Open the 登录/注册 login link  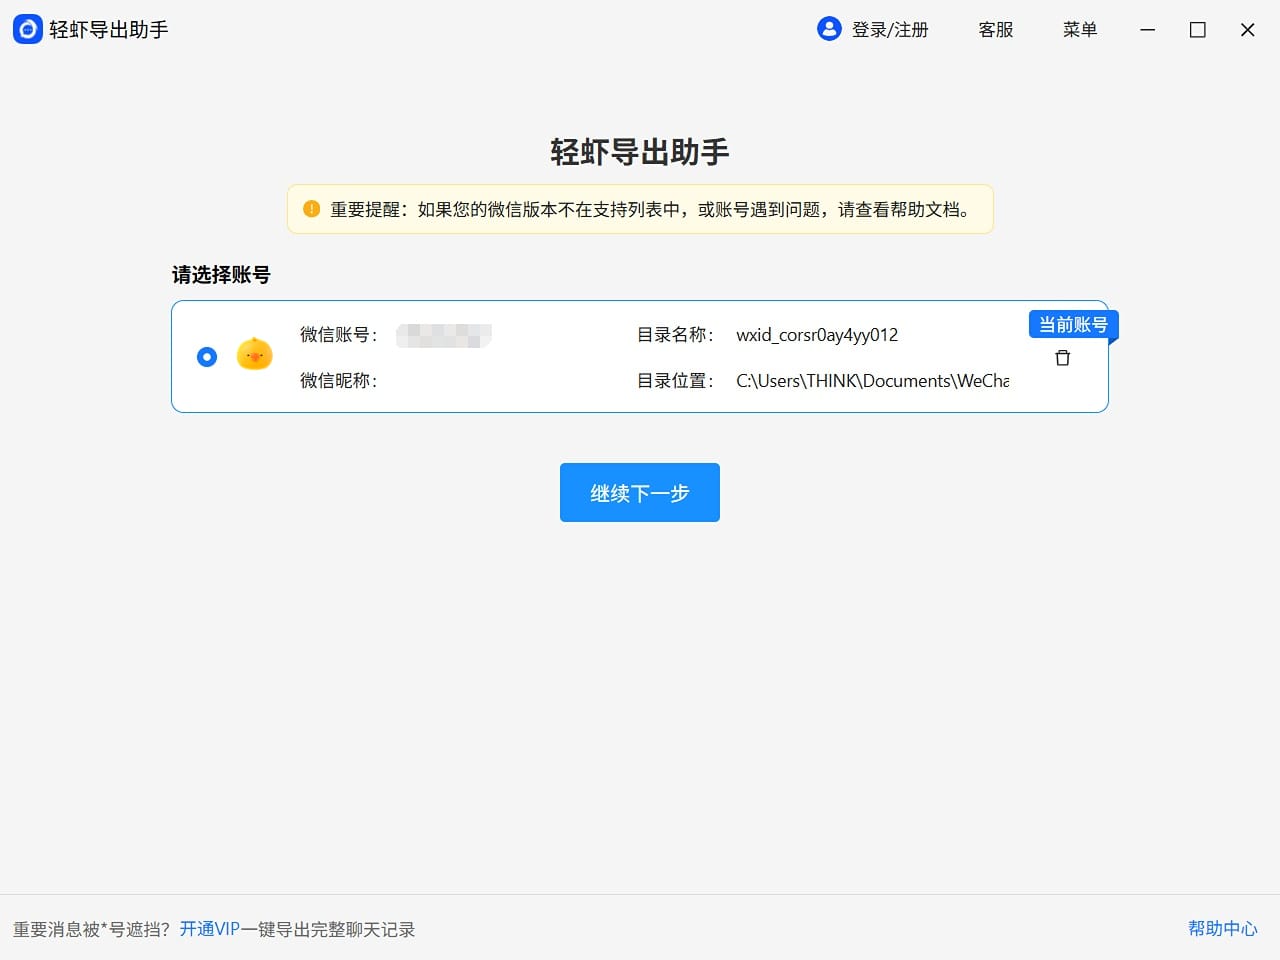click(x=890, y=30)
